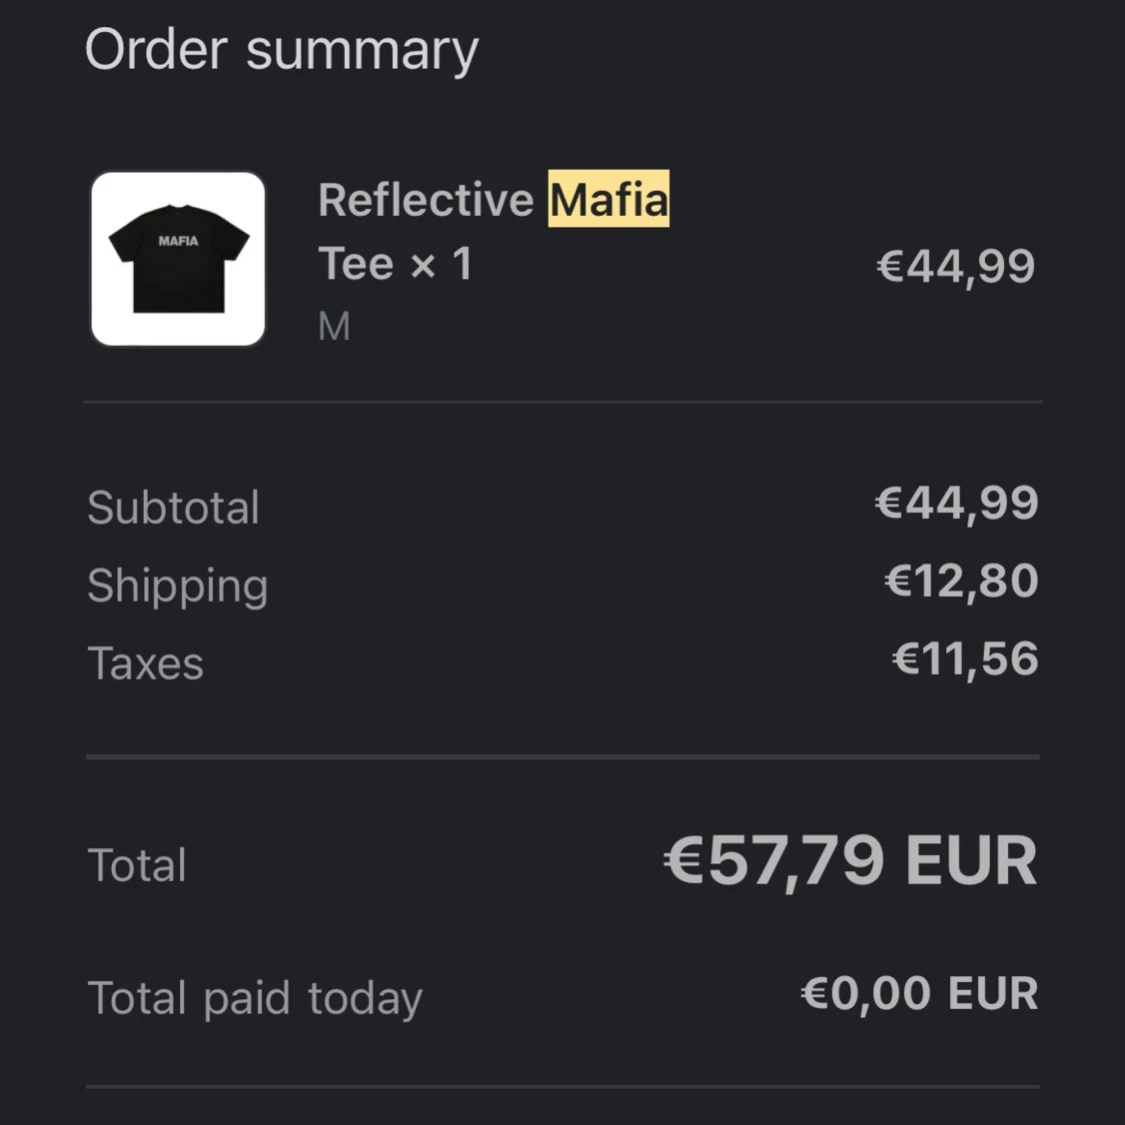Click the Taxes amount €11,56
1125x1125 pixels.
(x=965, y=659)
